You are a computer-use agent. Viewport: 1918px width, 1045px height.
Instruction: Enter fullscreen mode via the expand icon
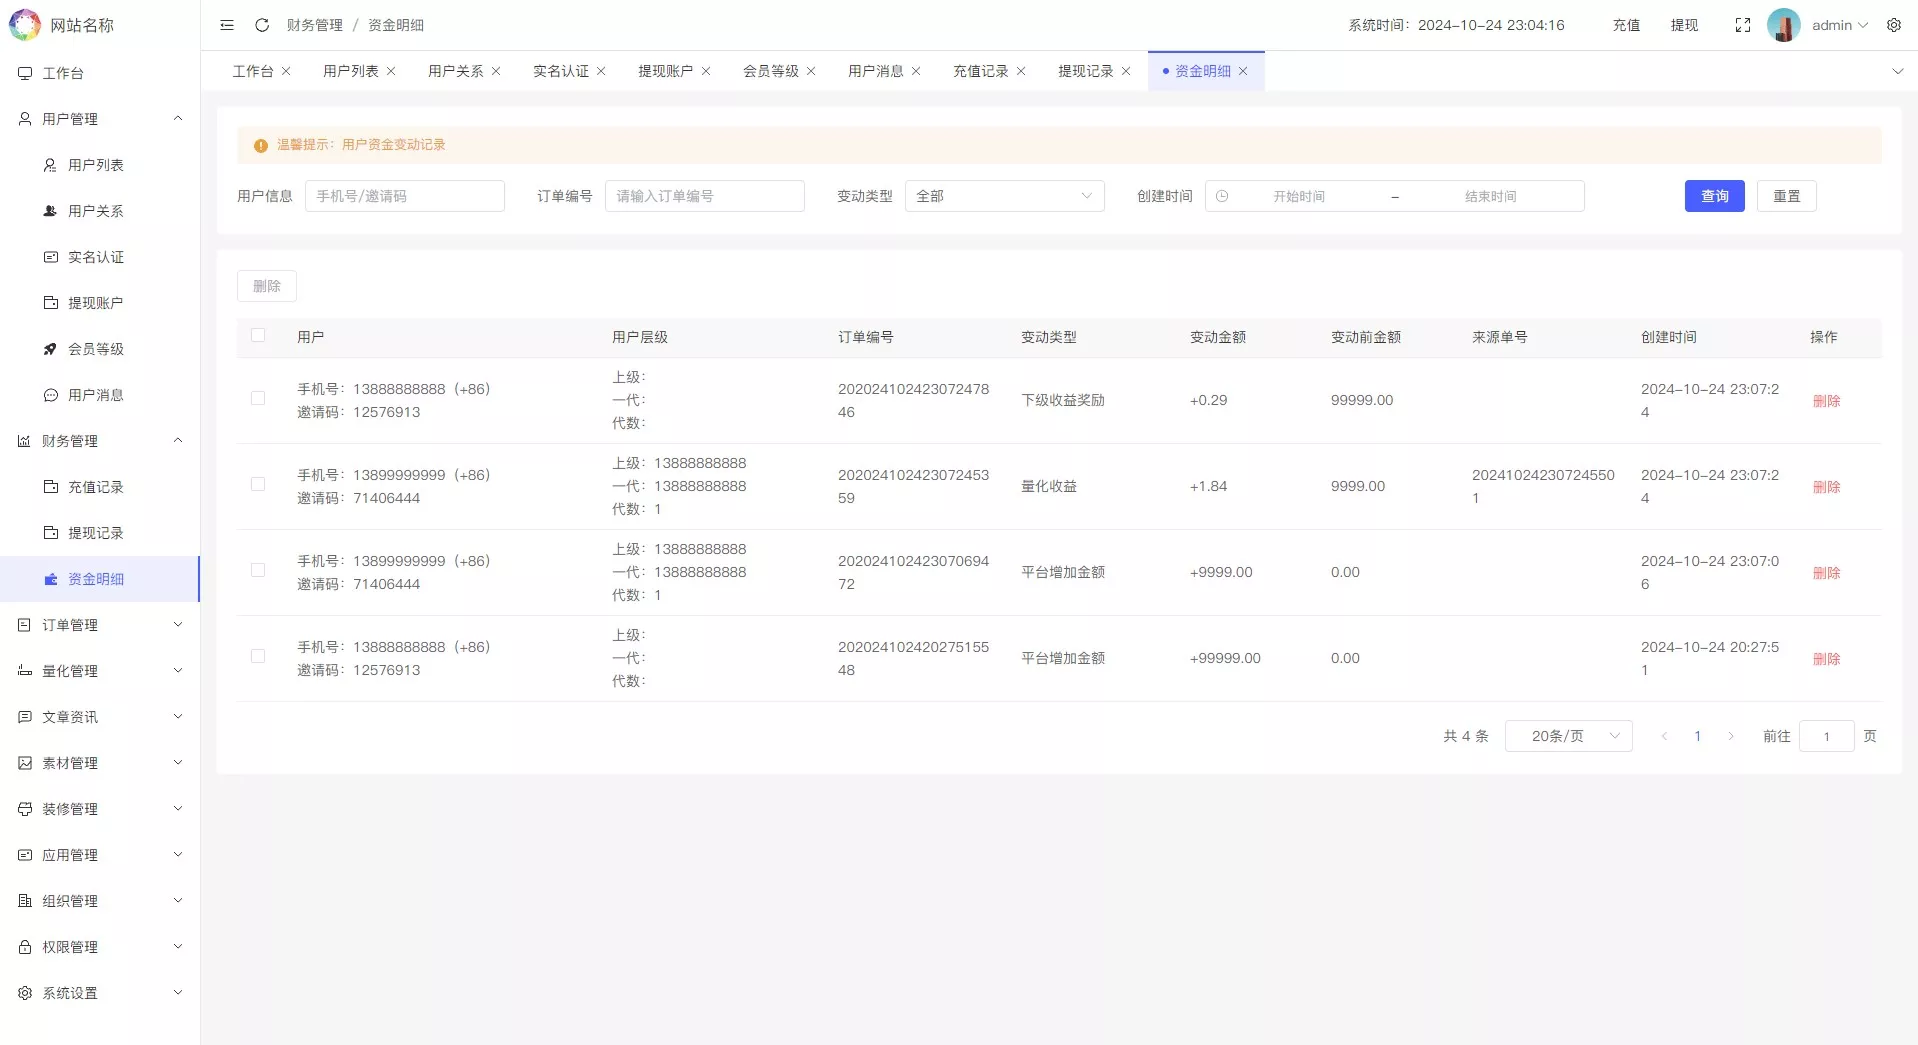(x=1742, y=25)
